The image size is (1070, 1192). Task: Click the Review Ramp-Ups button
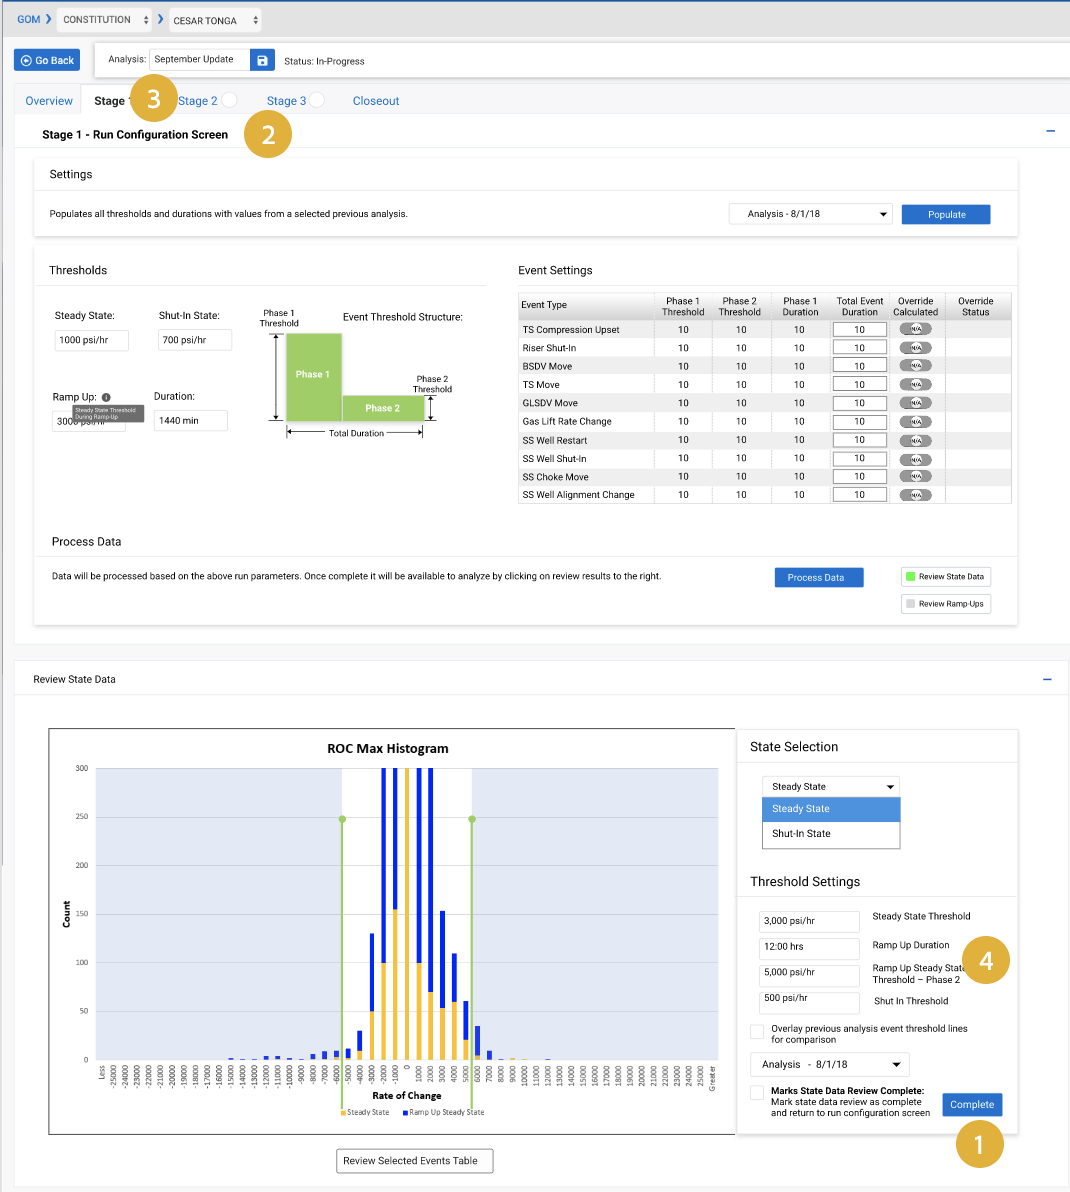point(945,604)
